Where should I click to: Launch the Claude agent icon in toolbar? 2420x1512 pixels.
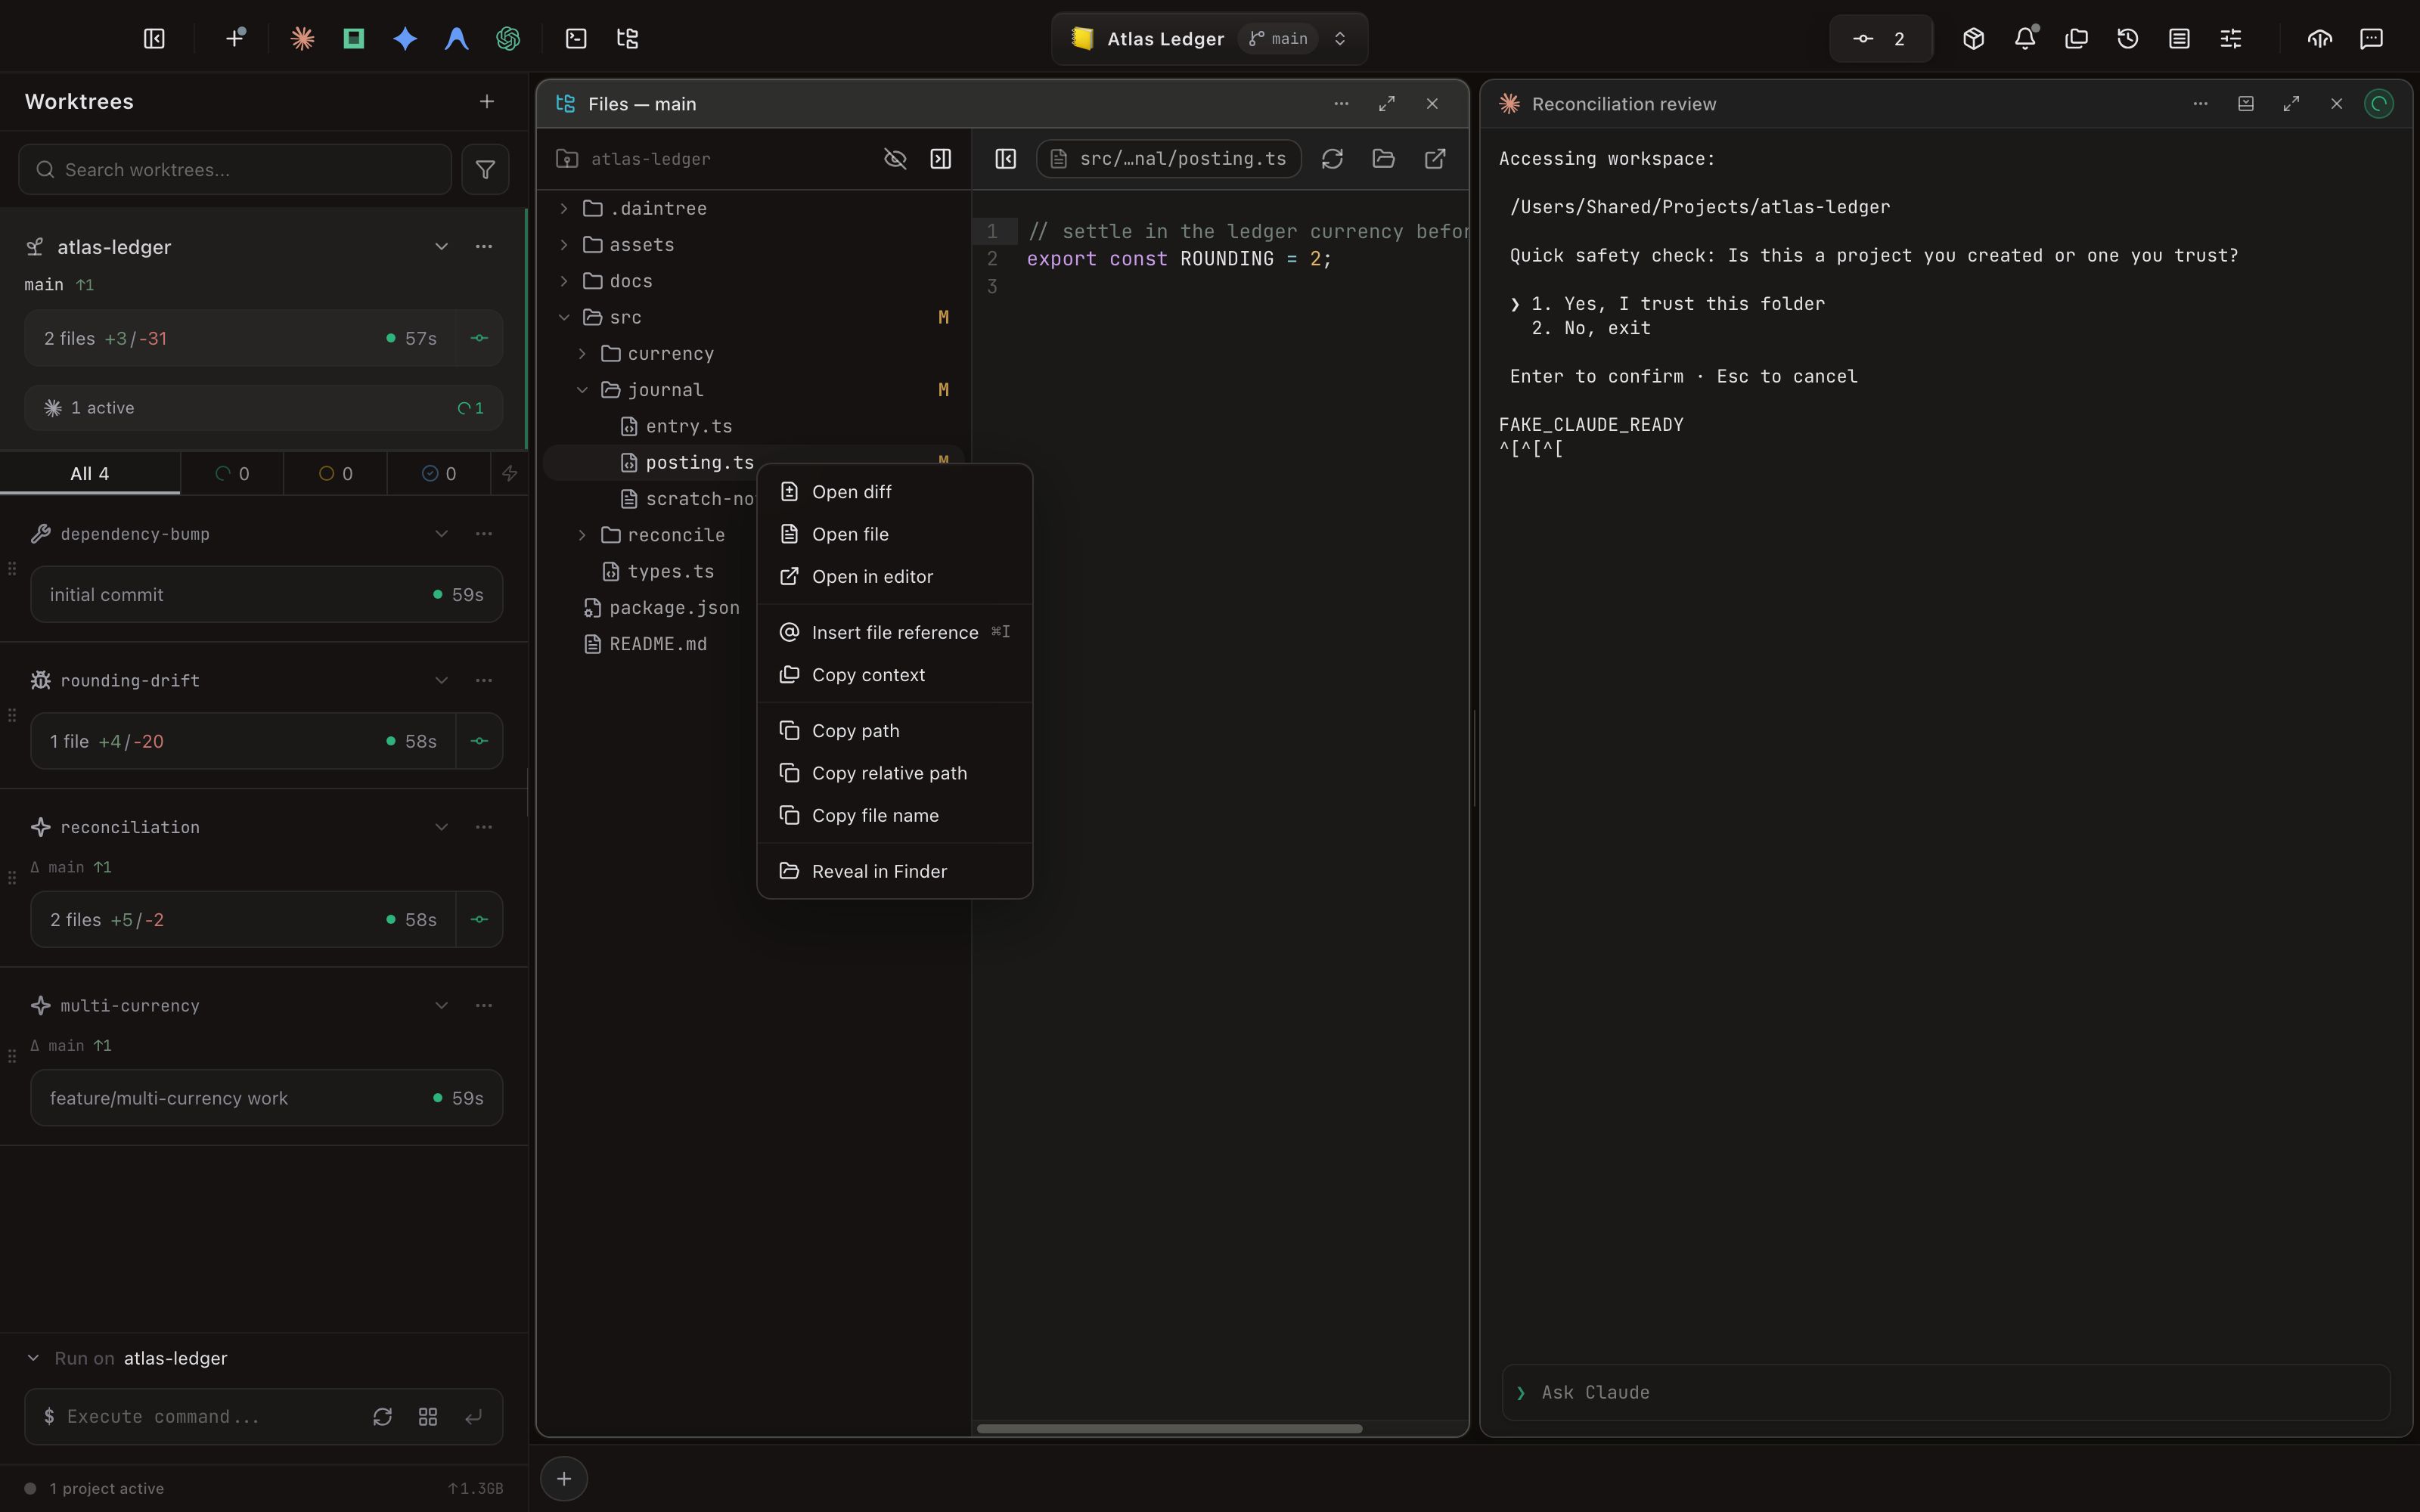[x=302, y=38]
